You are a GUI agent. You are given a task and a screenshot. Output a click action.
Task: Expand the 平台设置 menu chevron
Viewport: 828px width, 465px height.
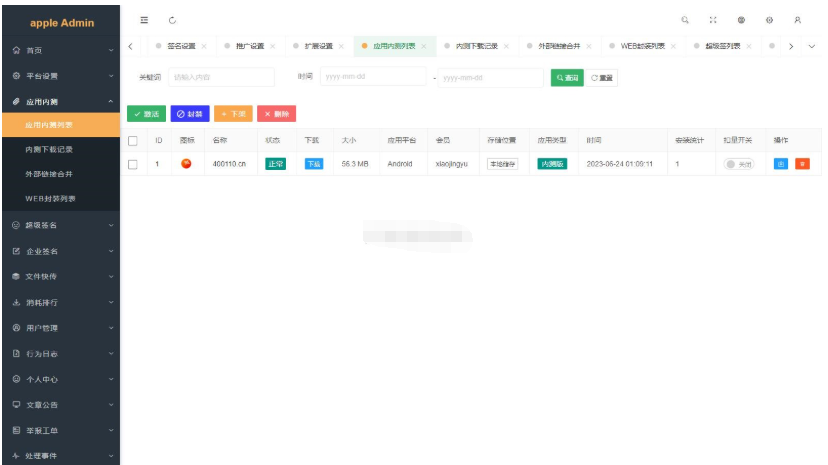pos(111,76)
